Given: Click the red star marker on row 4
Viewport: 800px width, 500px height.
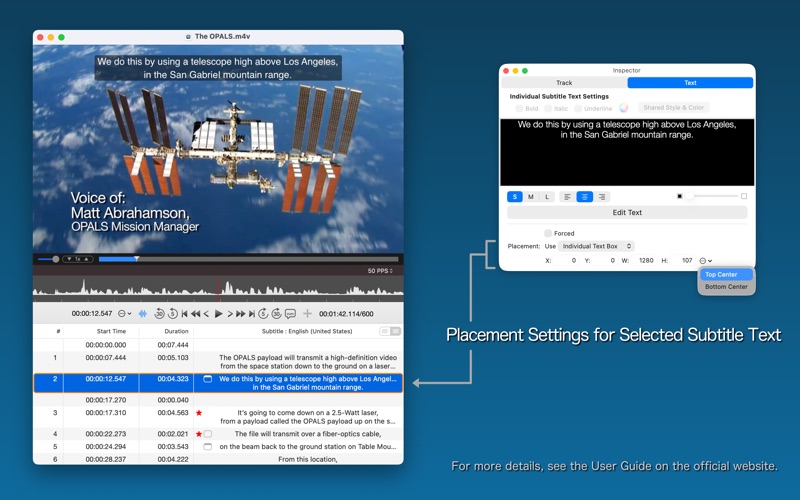Looking at the screenshot, I should 198,434.
